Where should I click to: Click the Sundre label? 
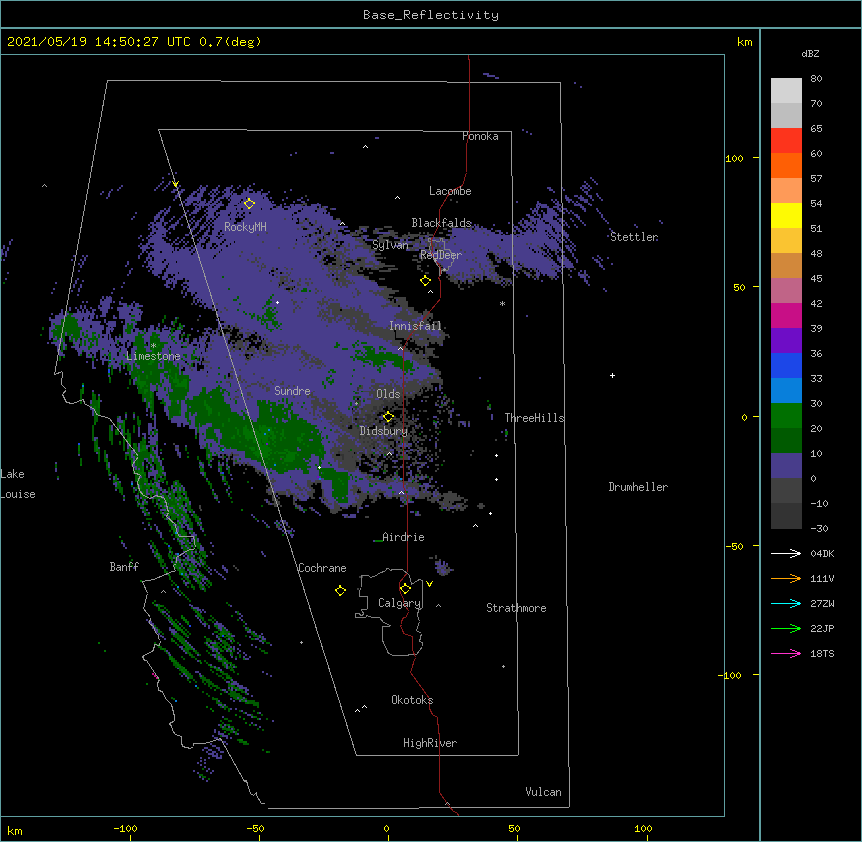coord(292,391)
